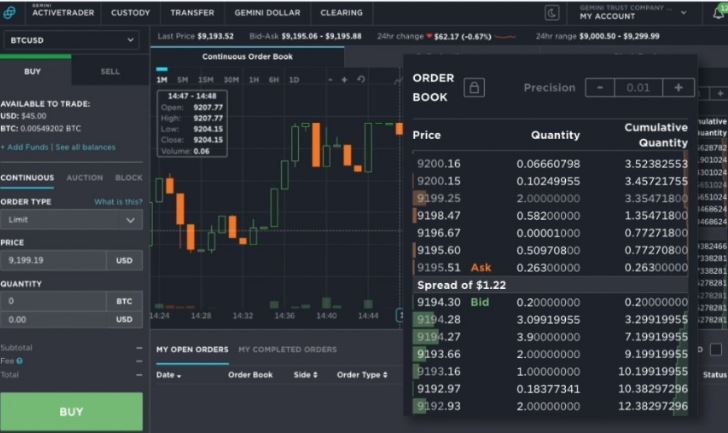Switch to Block tab
The height and width of the screenshot is (433, 728).
point(129,178)
